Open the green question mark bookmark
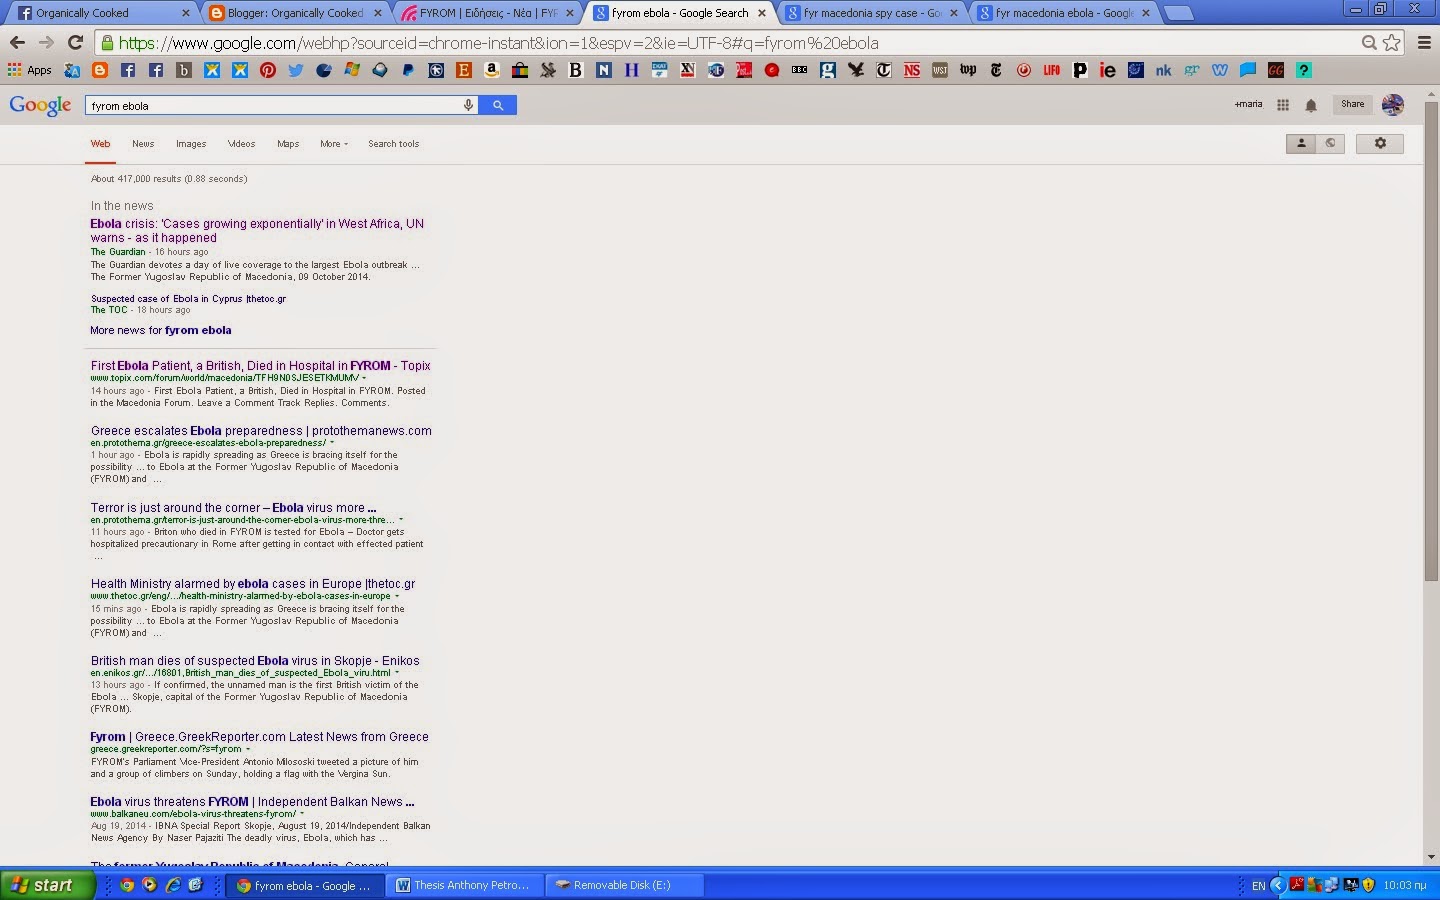The image size is (1440, 900). [x=1304, y=70]
